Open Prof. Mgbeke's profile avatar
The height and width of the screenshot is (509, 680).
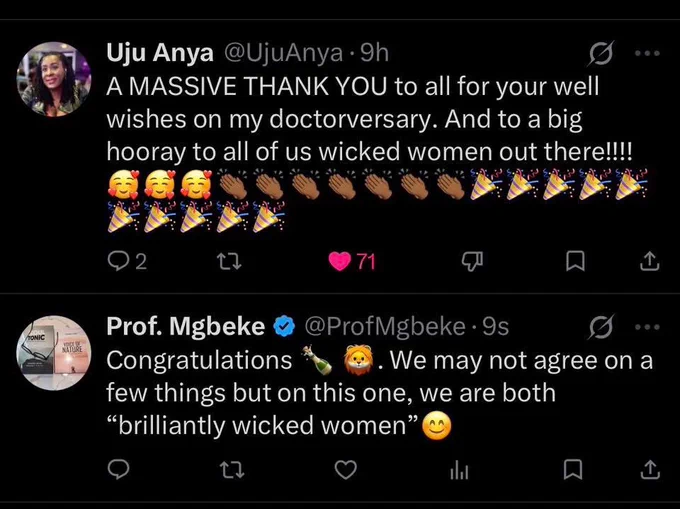(54, 353)
